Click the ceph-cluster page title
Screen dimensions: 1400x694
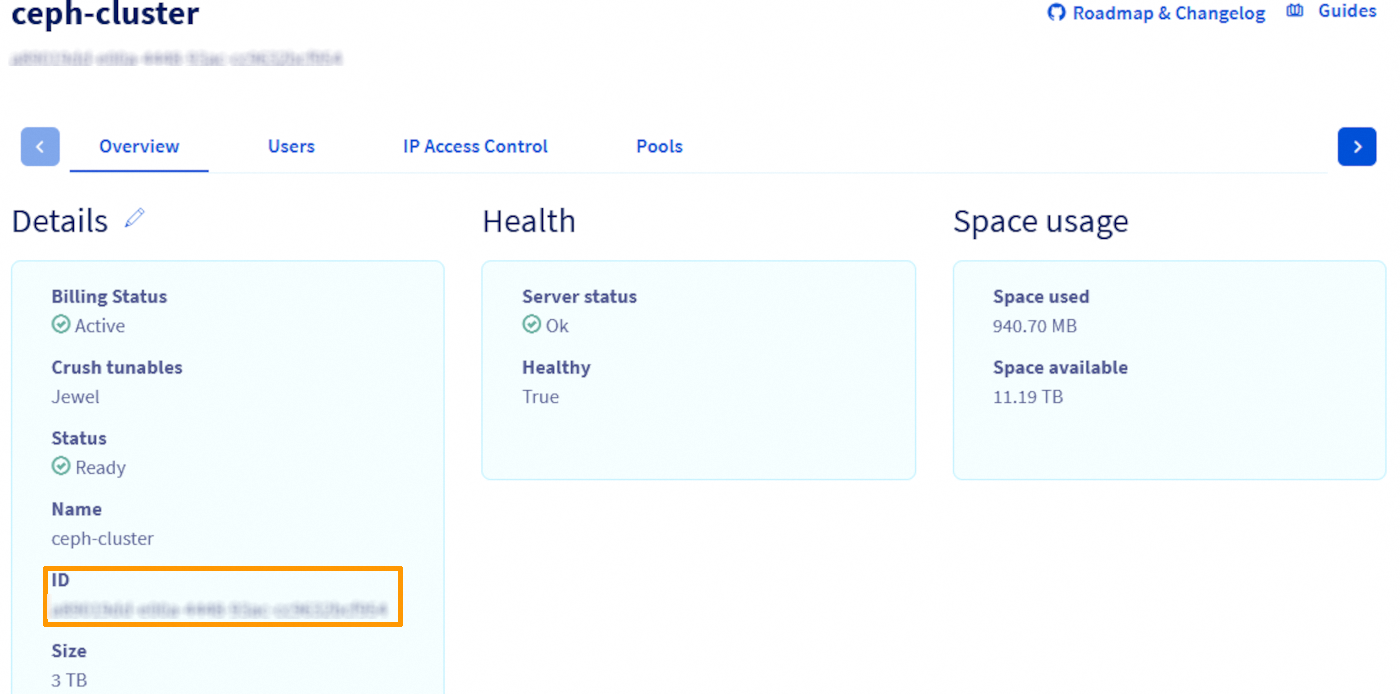click(105, 15)
